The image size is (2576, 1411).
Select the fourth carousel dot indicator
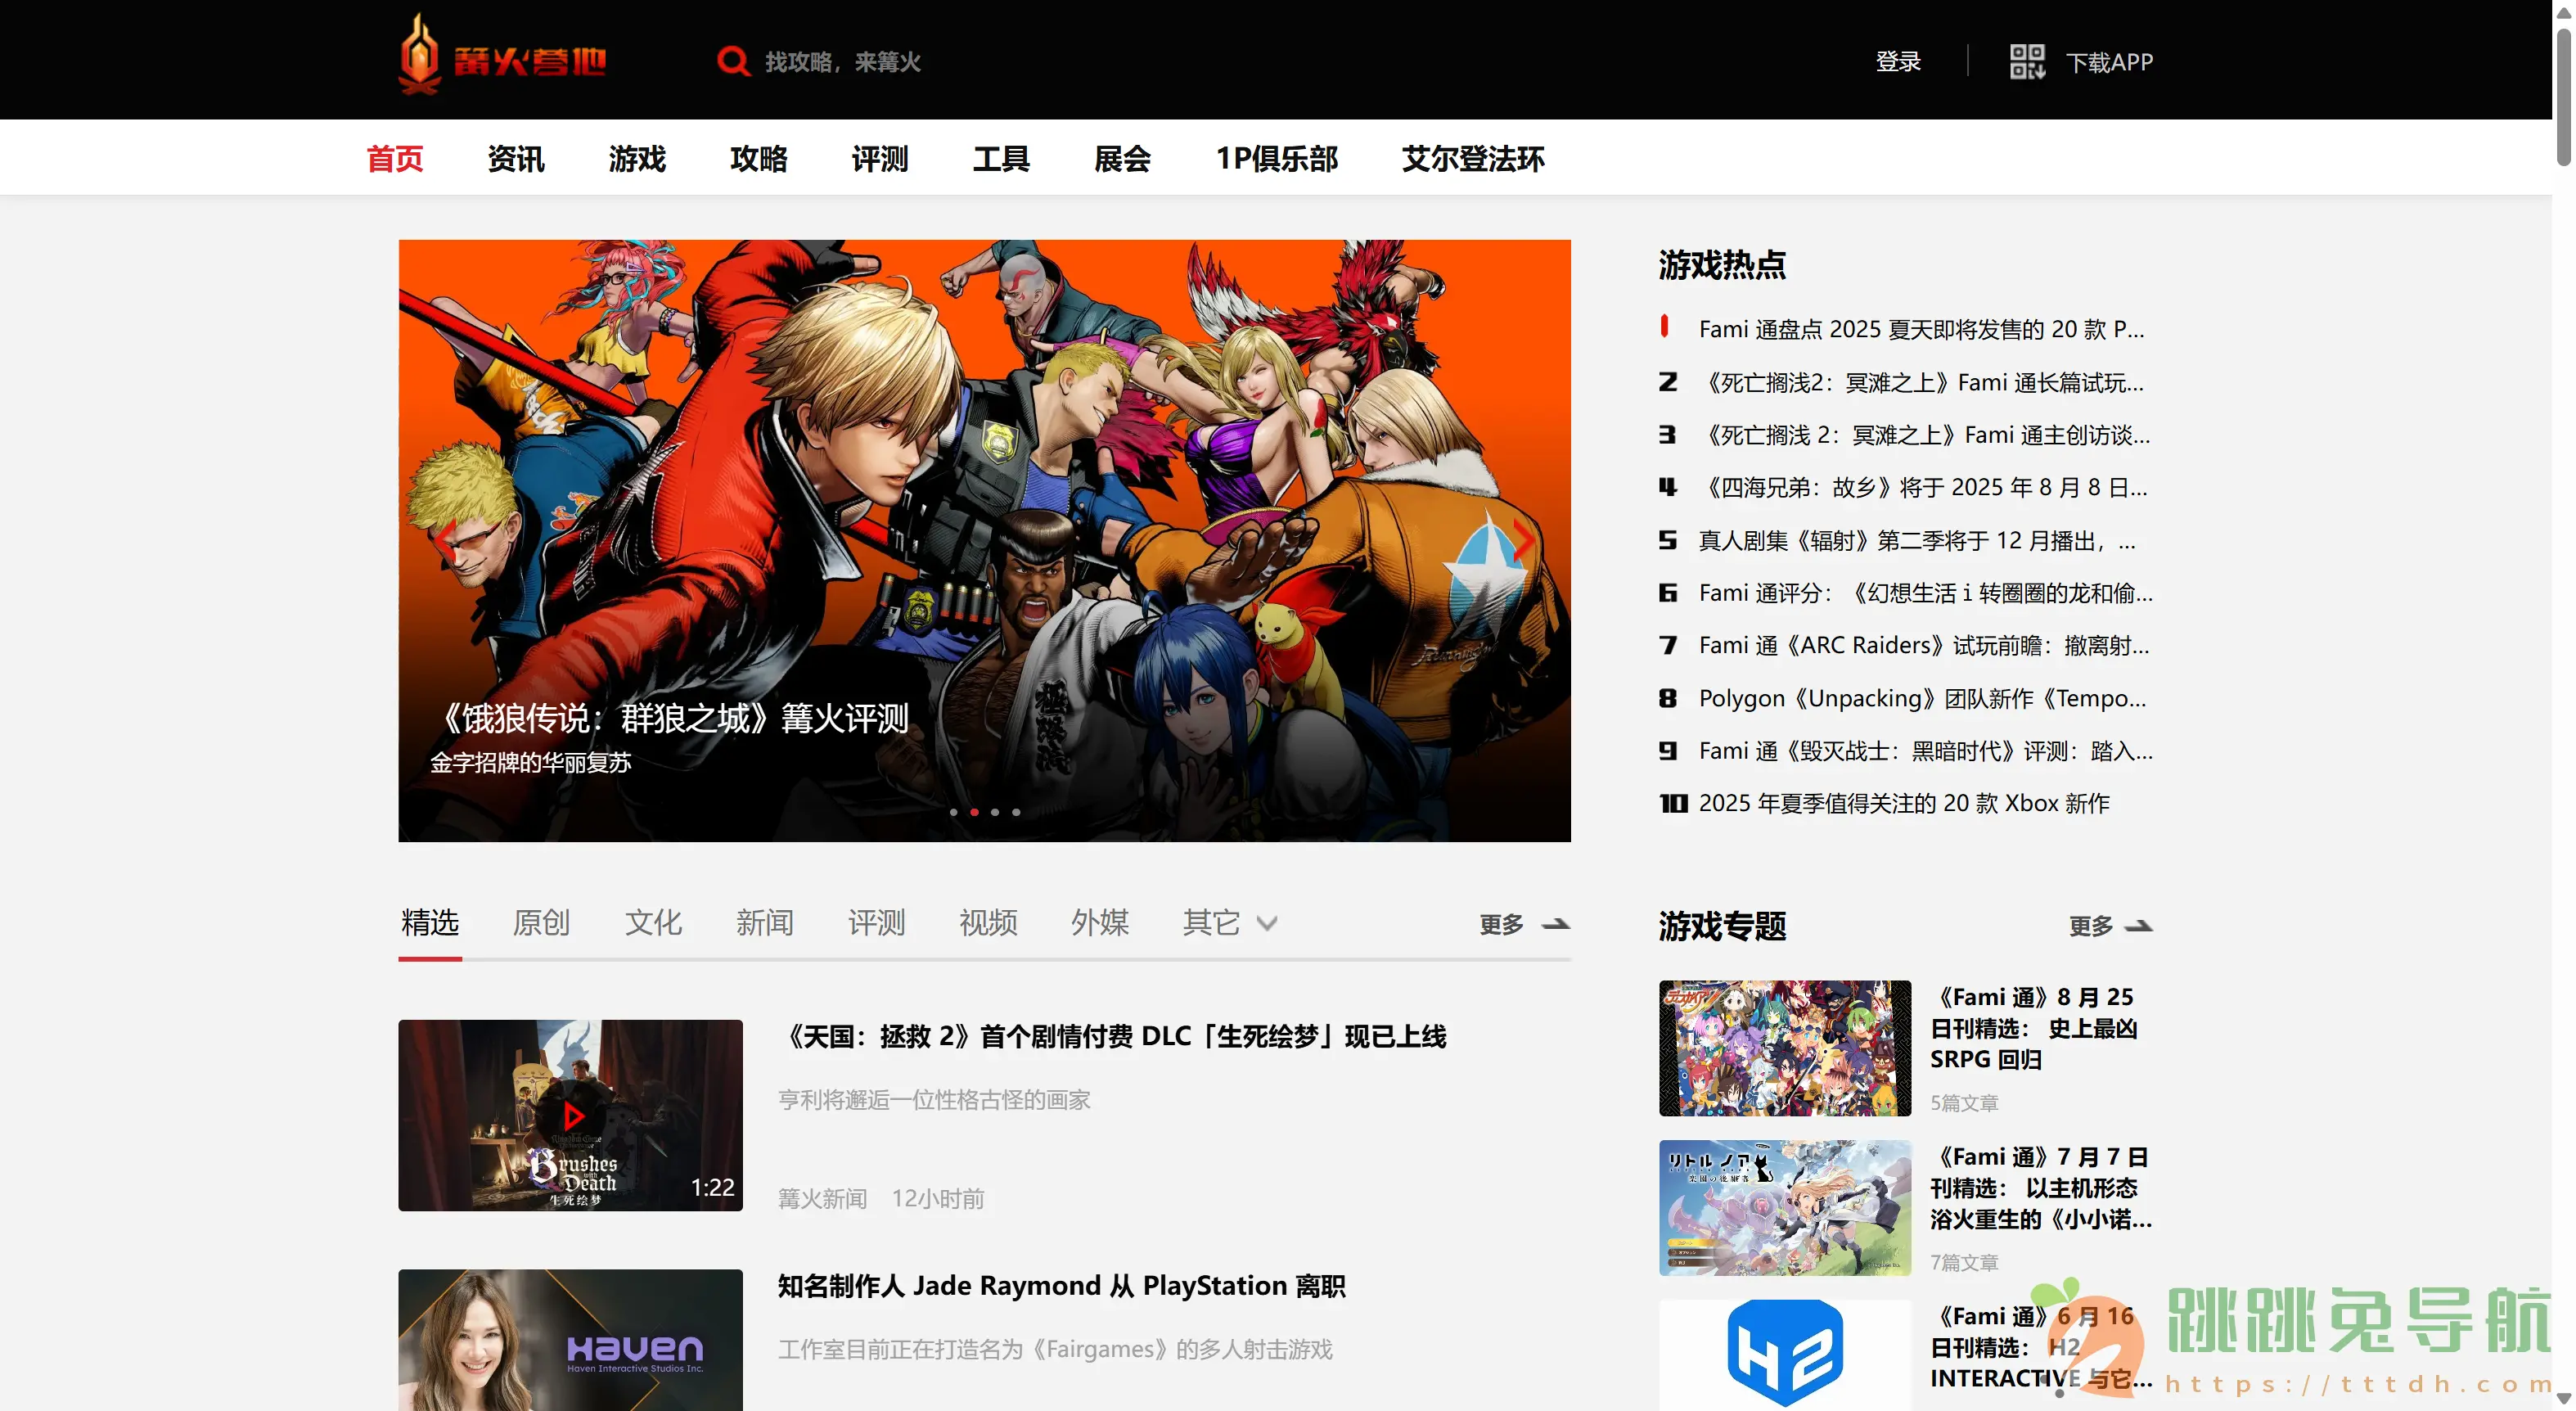coord(1016,812)
